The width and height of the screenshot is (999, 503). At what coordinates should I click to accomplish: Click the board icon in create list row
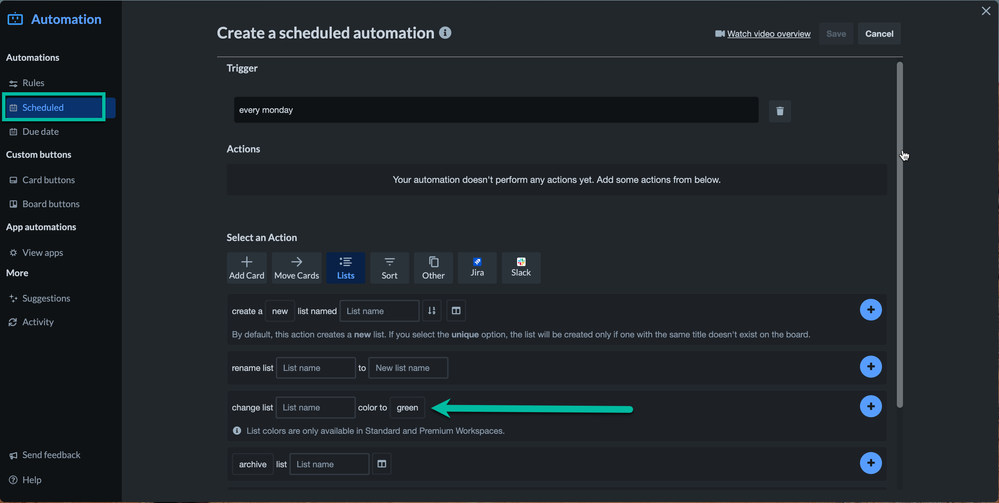456,310
